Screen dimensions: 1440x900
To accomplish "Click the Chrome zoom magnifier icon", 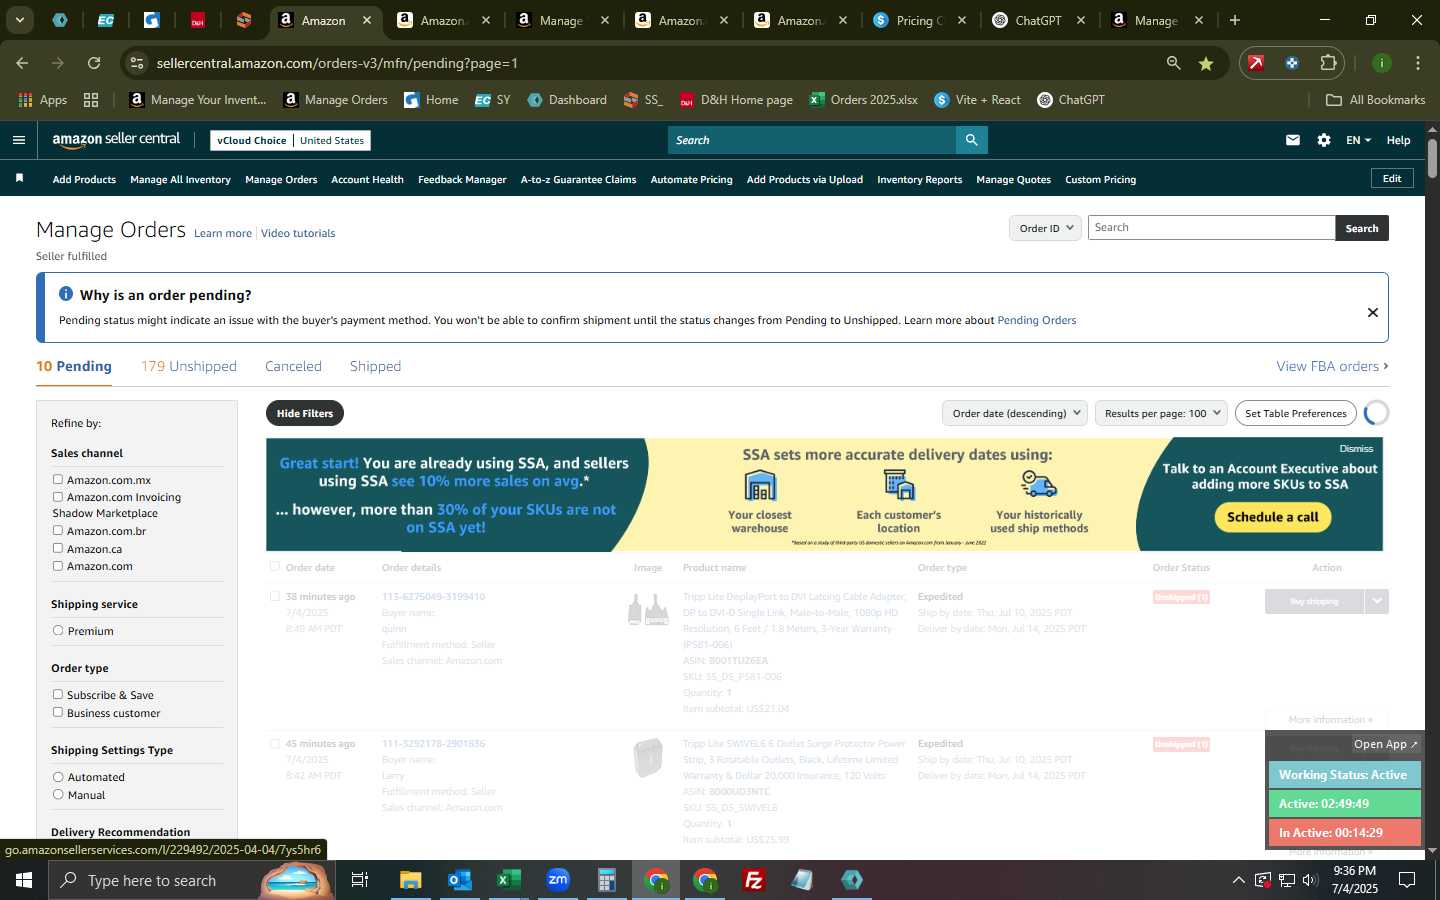I will point(1173,63).
